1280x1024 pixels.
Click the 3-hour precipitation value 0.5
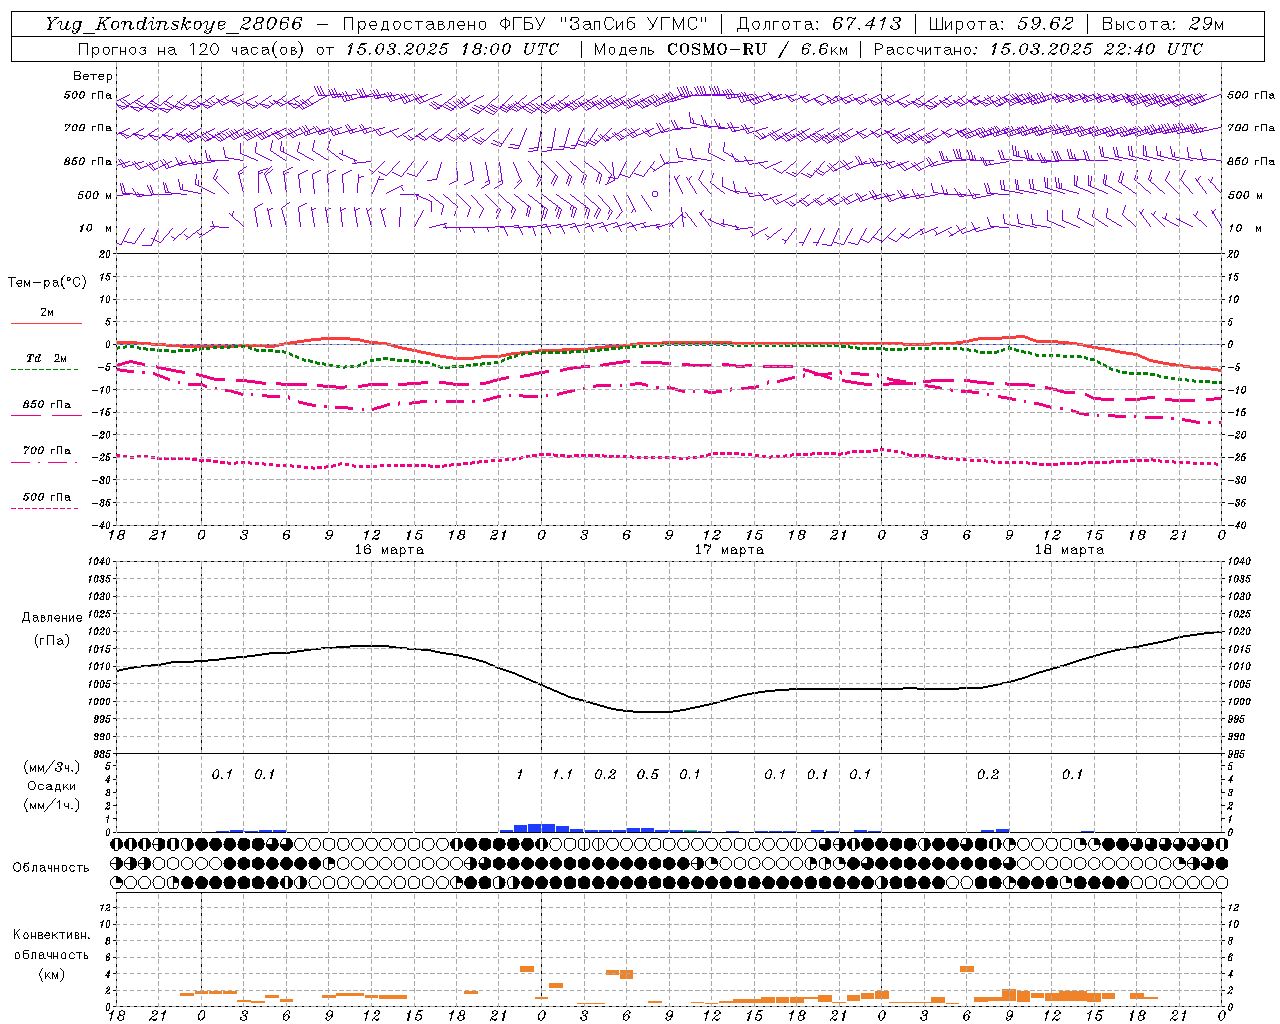(647, 774)
